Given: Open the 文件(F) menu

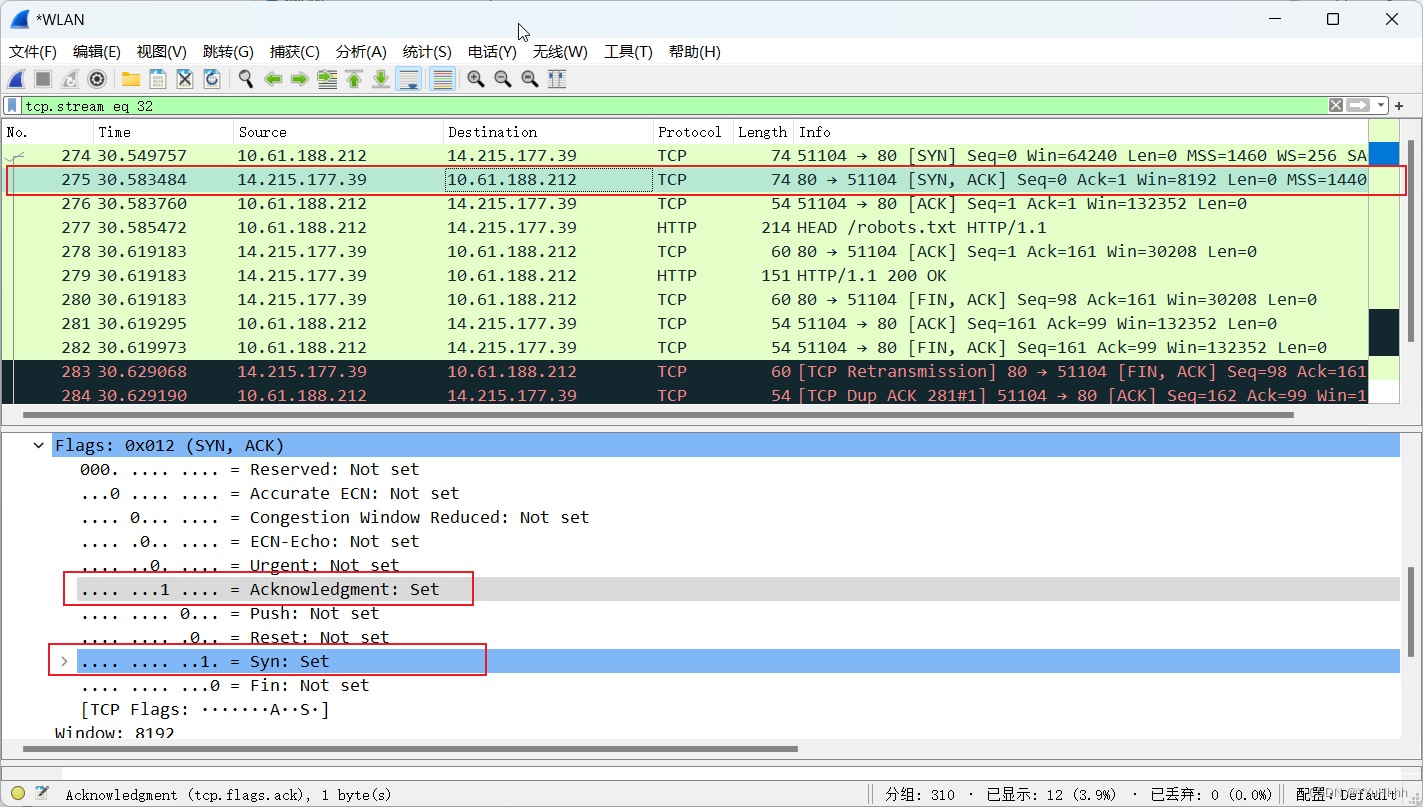Looking at the screenshot, I should [33, 52].
